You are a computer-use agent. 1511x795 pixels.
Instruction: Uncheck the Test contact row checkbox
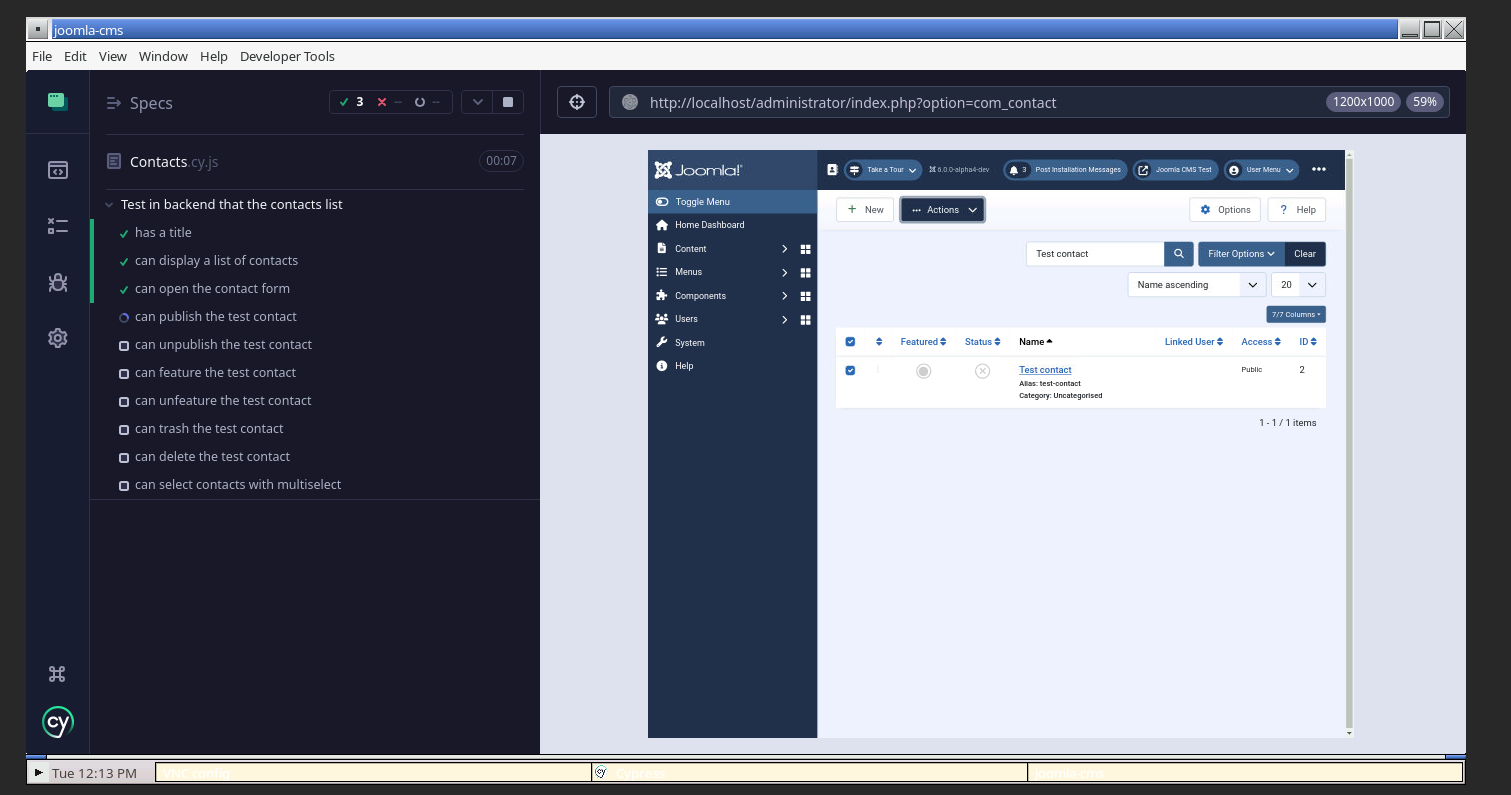(850, 370)
